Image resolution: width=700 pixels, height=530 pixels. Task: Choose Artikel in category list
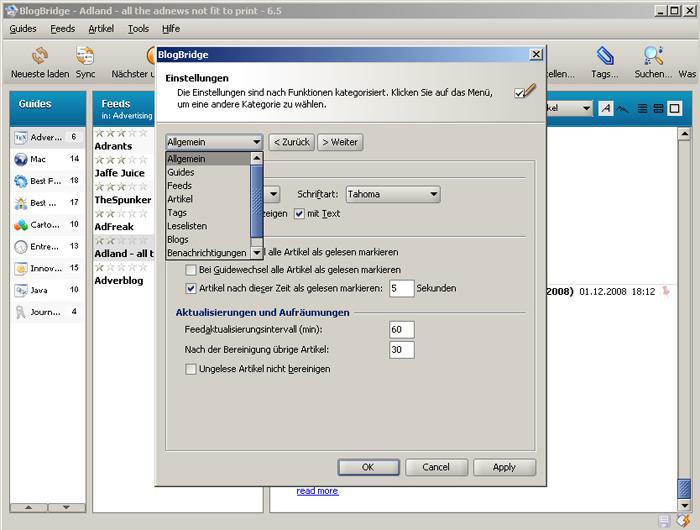(x=208, y=199)
